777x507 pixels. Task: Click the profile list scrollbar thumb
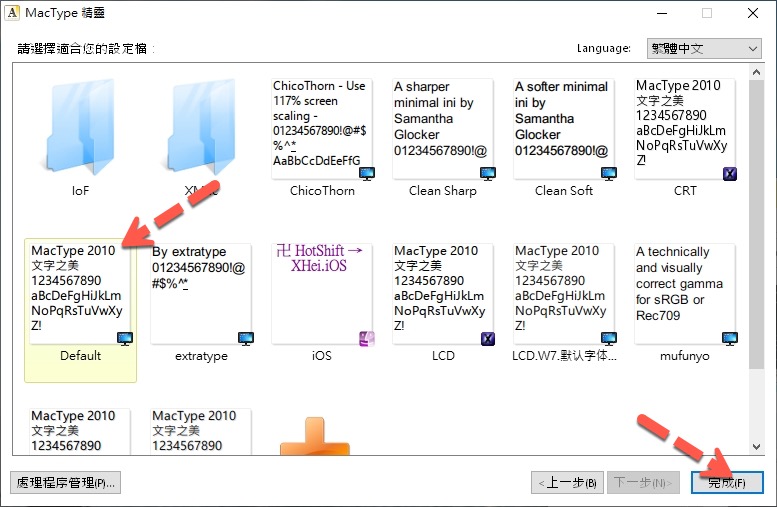click(756, 224)
